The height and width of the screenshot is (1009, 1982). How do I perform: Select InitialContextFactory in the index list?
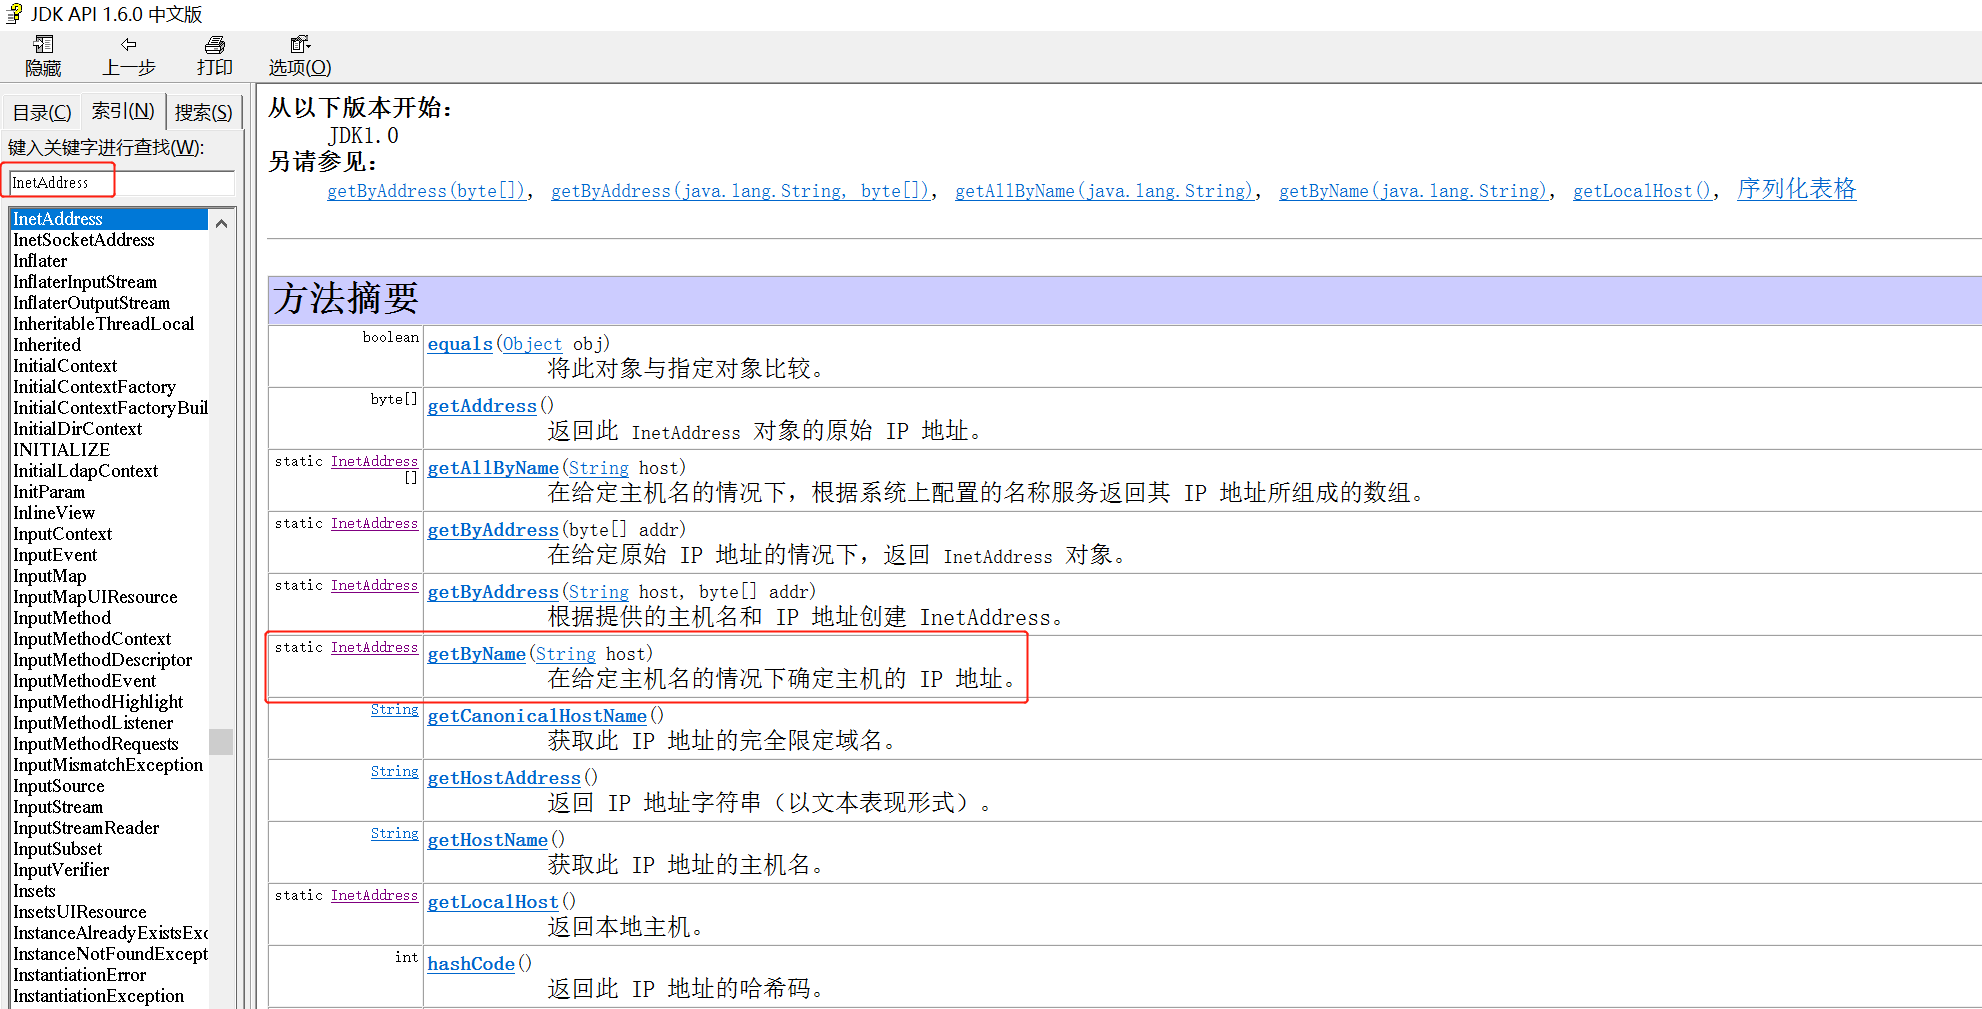(x=94, y=387)
